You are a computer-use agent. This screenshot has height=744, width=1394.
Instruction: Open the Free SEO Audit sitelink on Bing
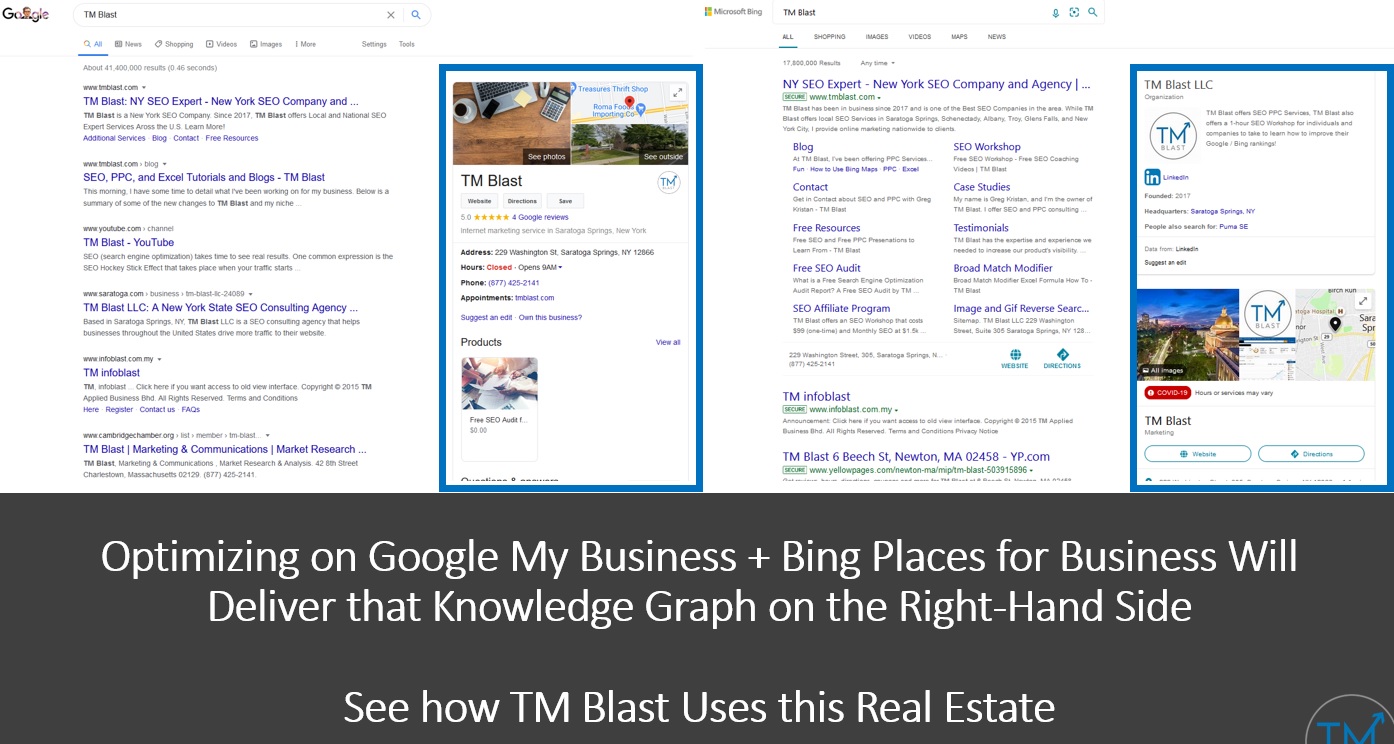(826, 268)
